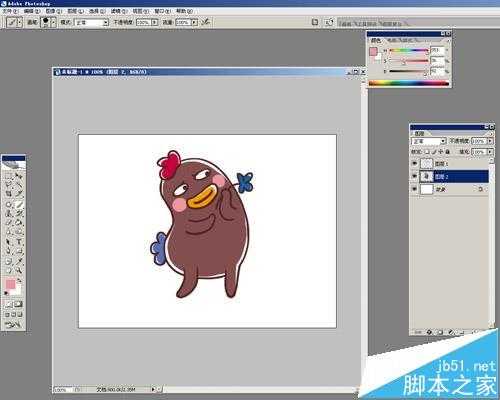Reset to default colors icon

pos(6,293)
